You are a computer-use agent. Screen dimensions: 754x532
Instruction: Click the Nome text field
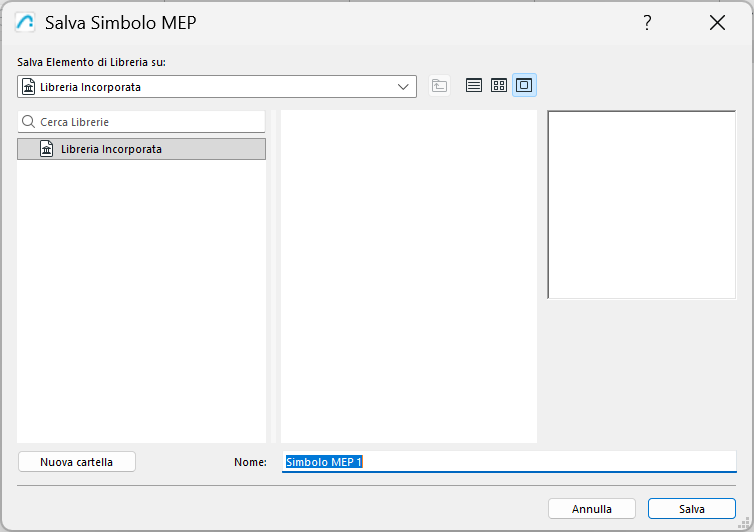pyautogui.click(x=509, y=462)
